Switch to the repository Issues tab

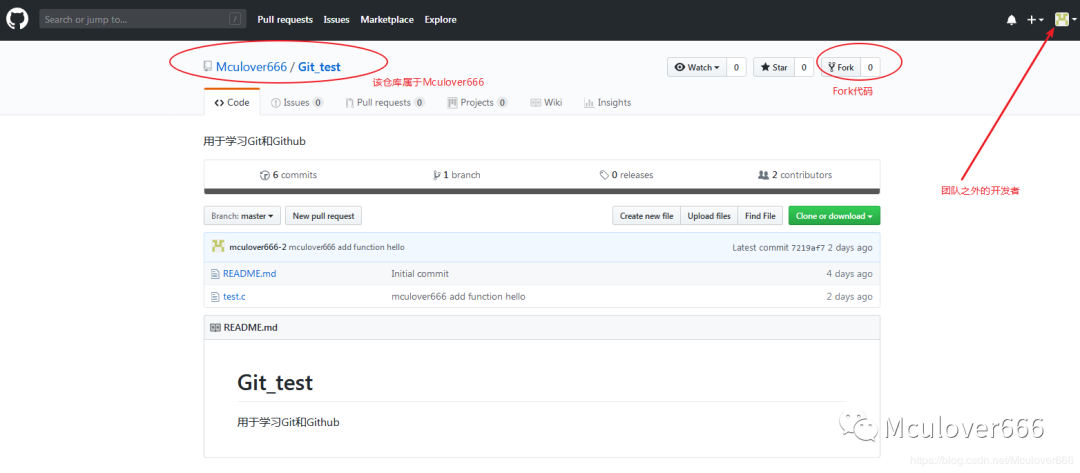pyautogui.click(x=297, y=102)
